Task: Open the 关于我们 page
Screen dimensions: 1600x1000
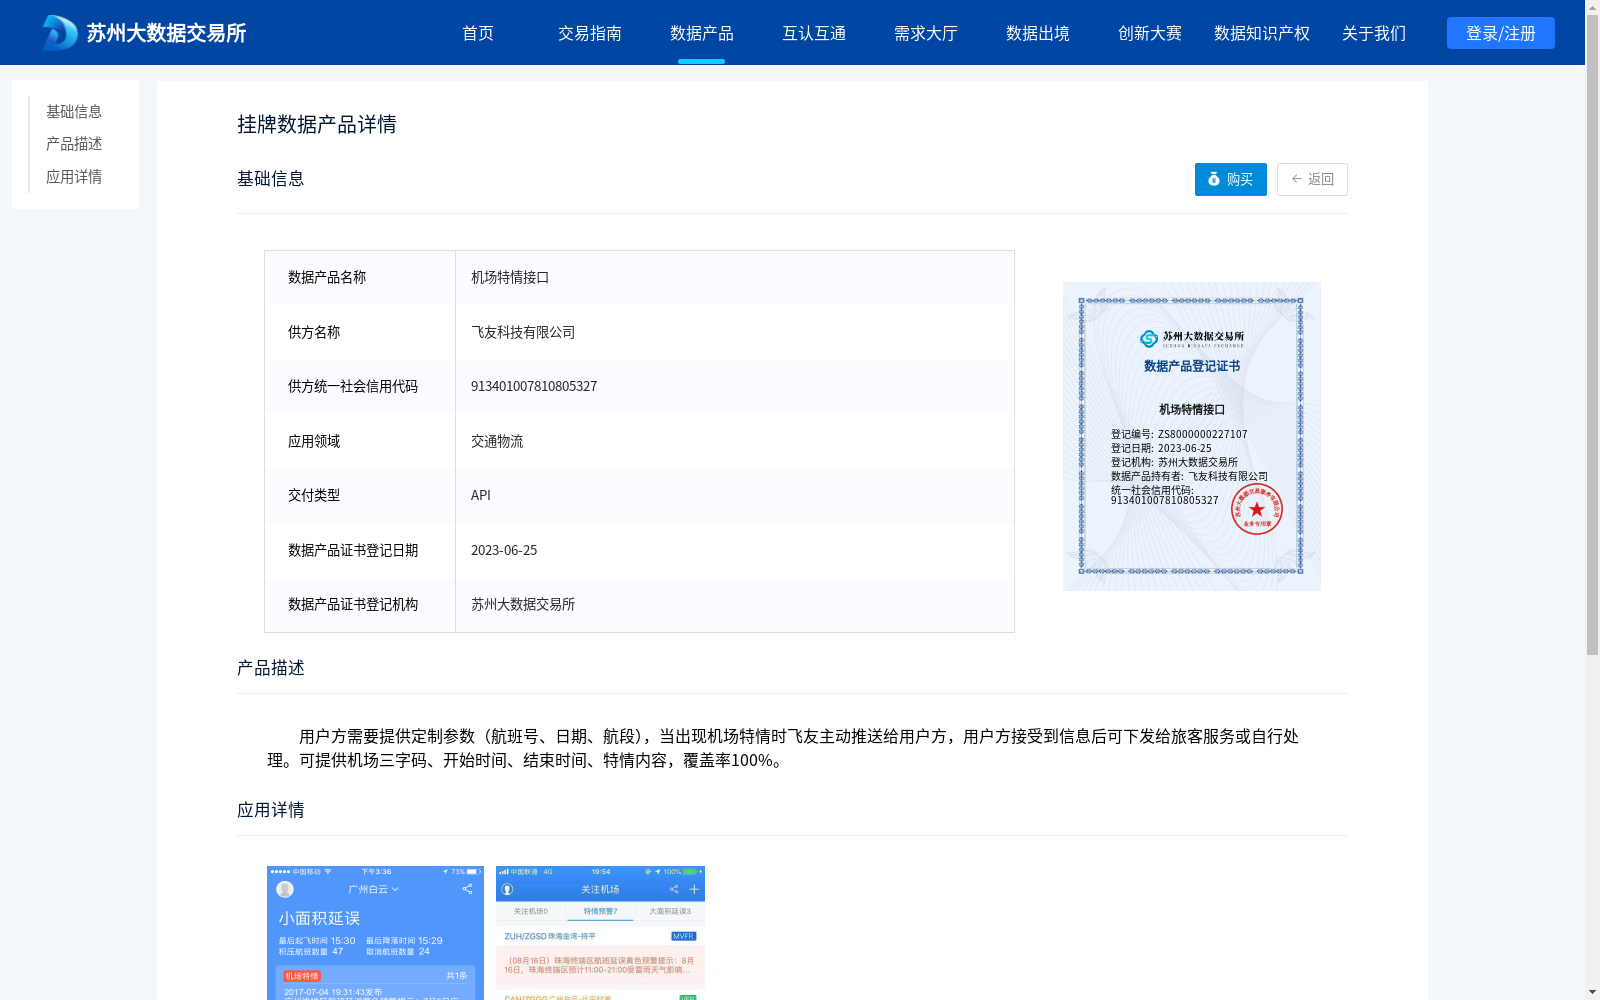Action: pyautogui.click(x=1374, y=33)
